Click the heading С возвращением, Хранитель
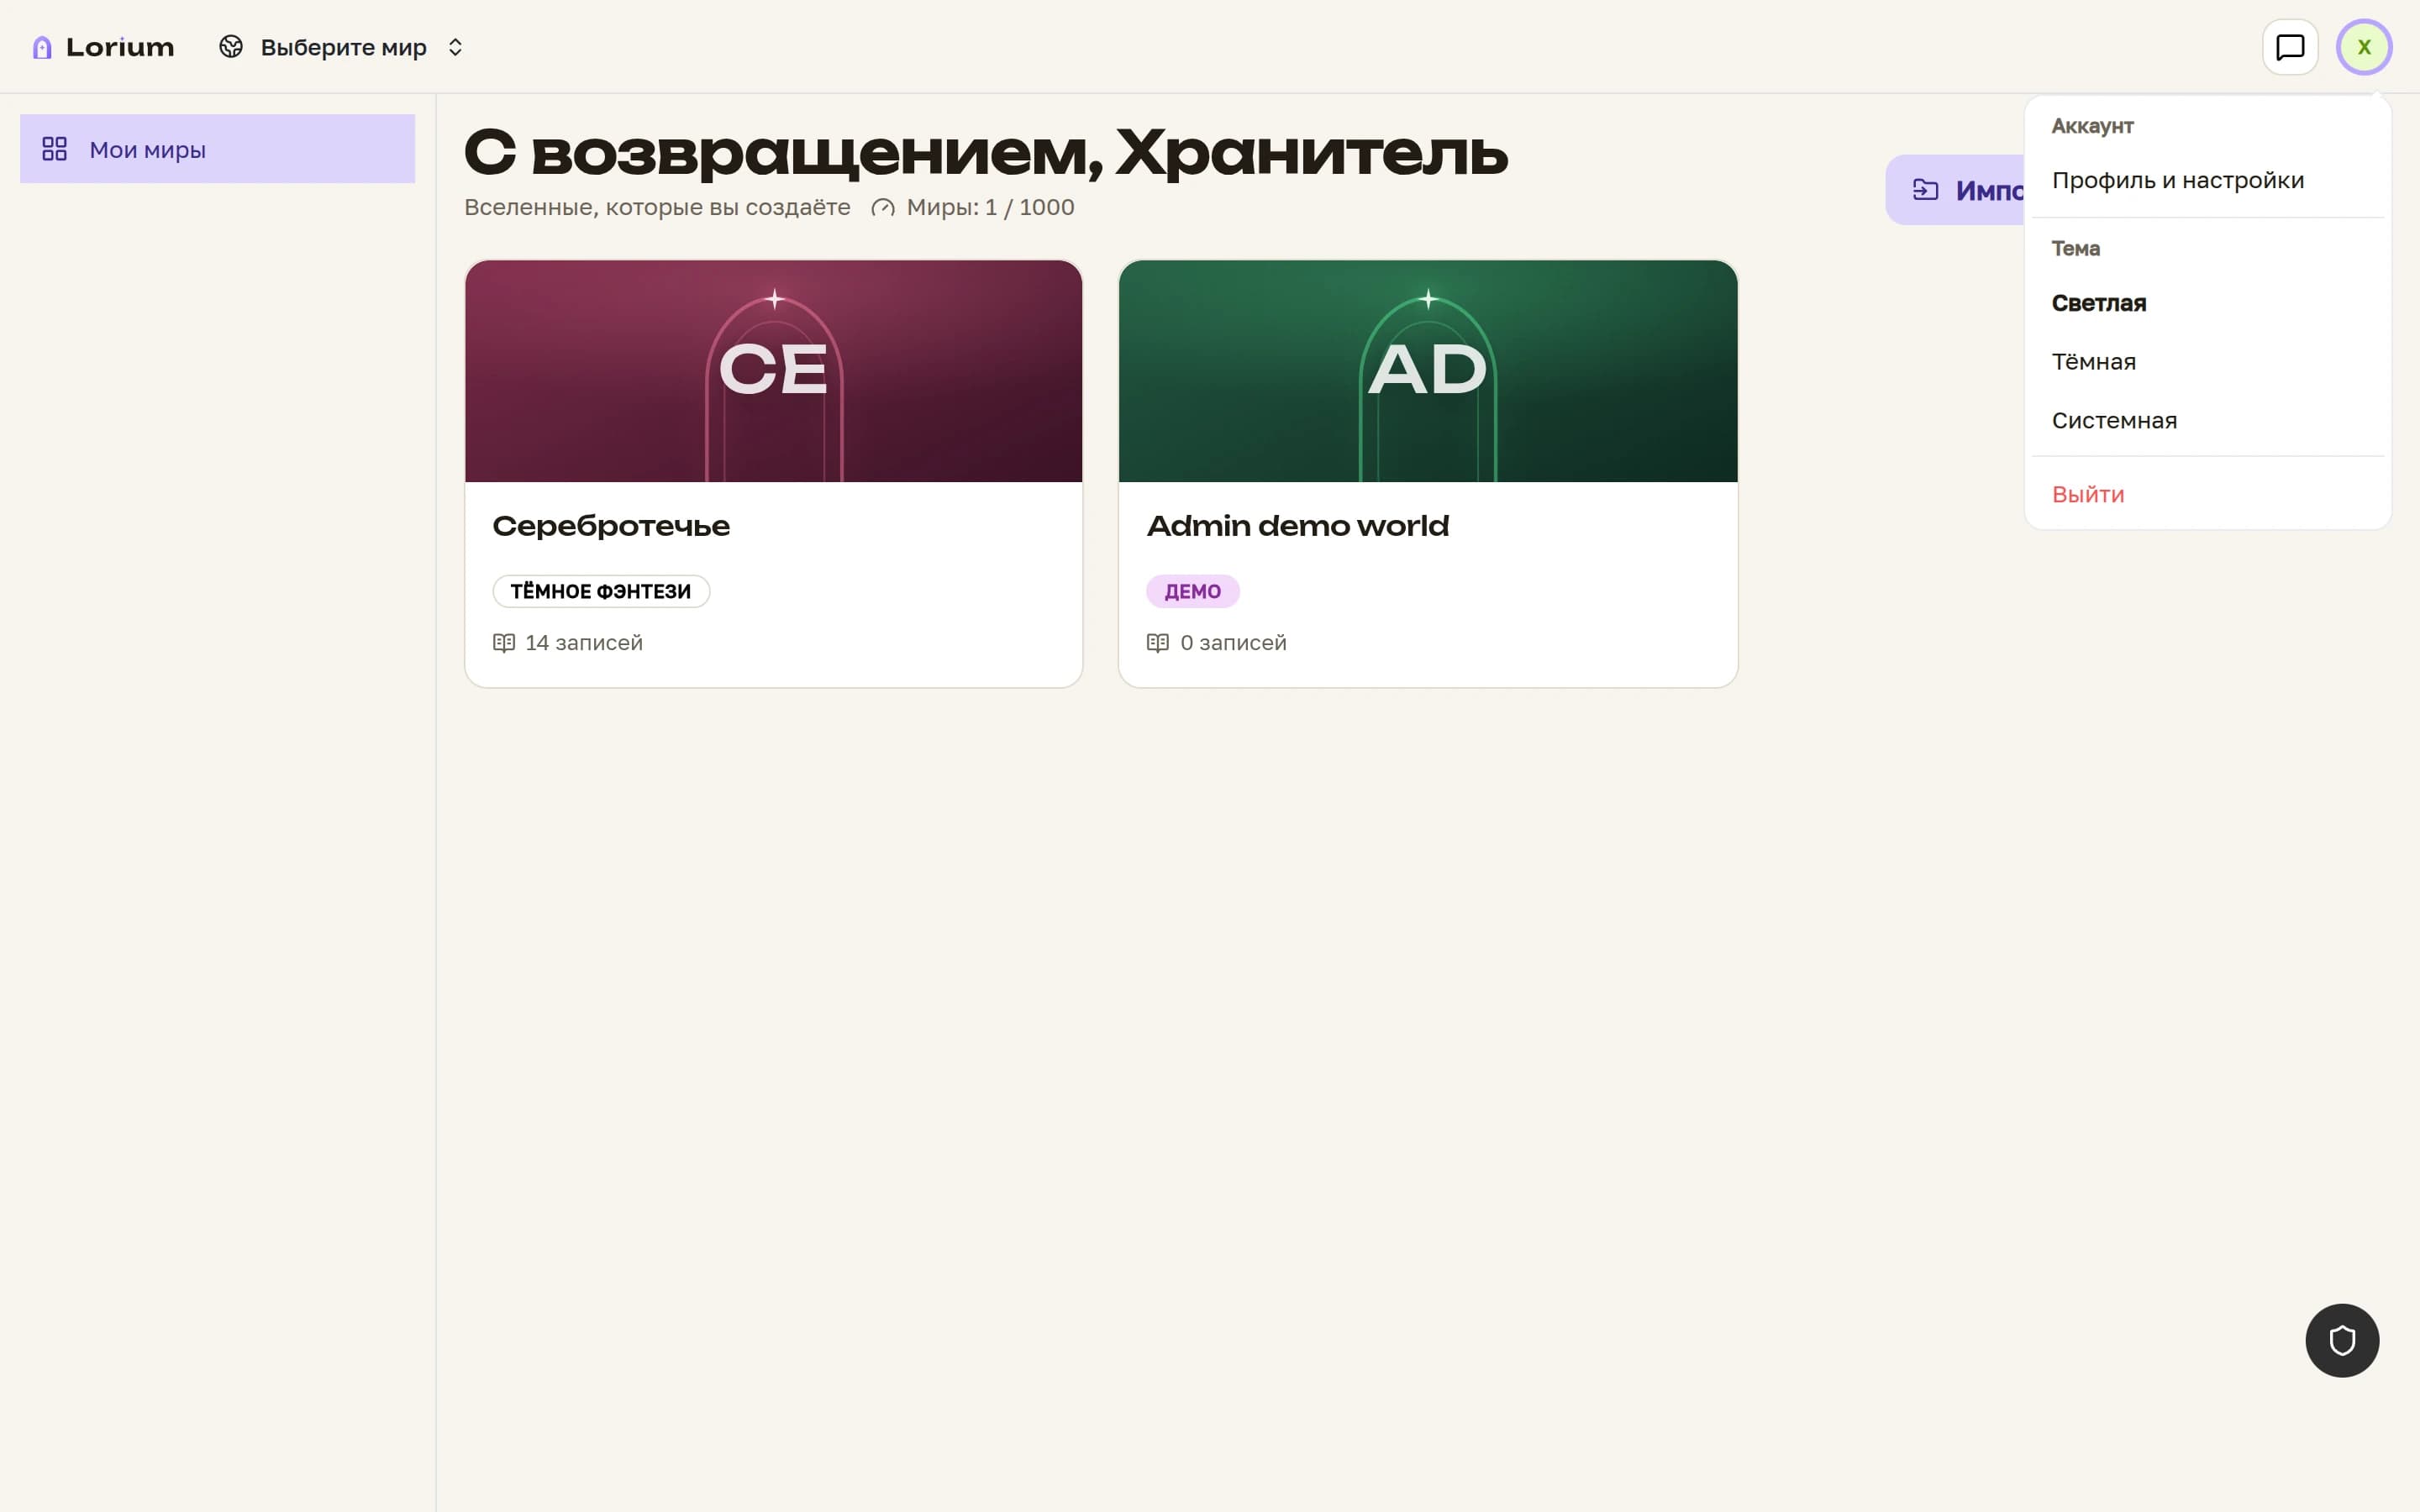Viewport: 2420px width, 1512px height. (986, 152)
